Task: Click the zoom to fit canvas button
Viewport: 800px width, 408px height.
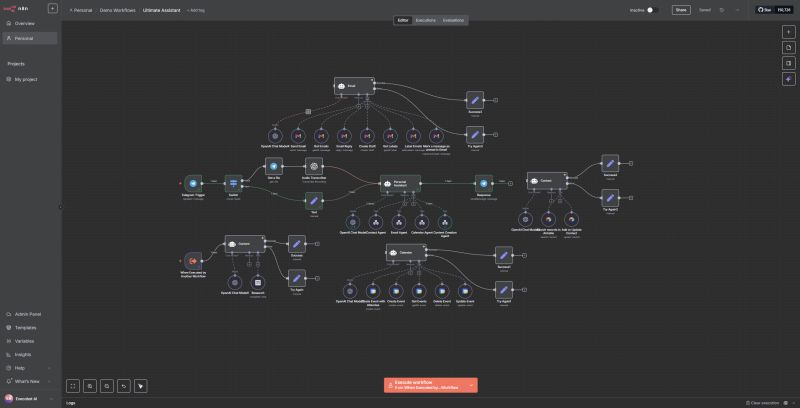Action: click(72, 386)
